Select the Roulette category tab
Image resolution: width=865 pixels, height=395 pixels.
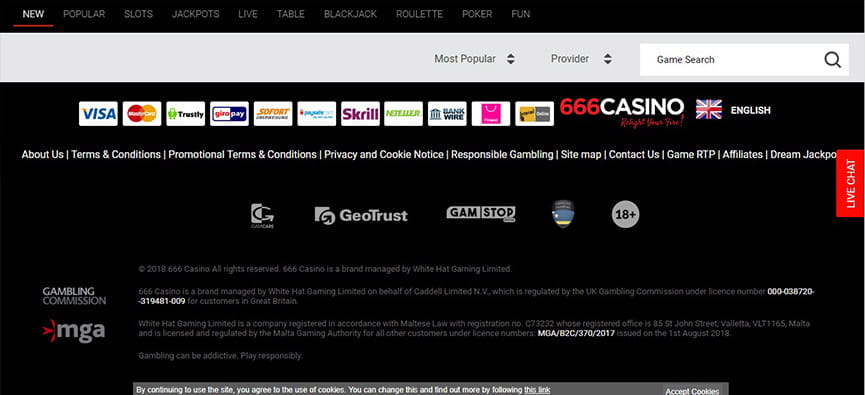point(419,14)
